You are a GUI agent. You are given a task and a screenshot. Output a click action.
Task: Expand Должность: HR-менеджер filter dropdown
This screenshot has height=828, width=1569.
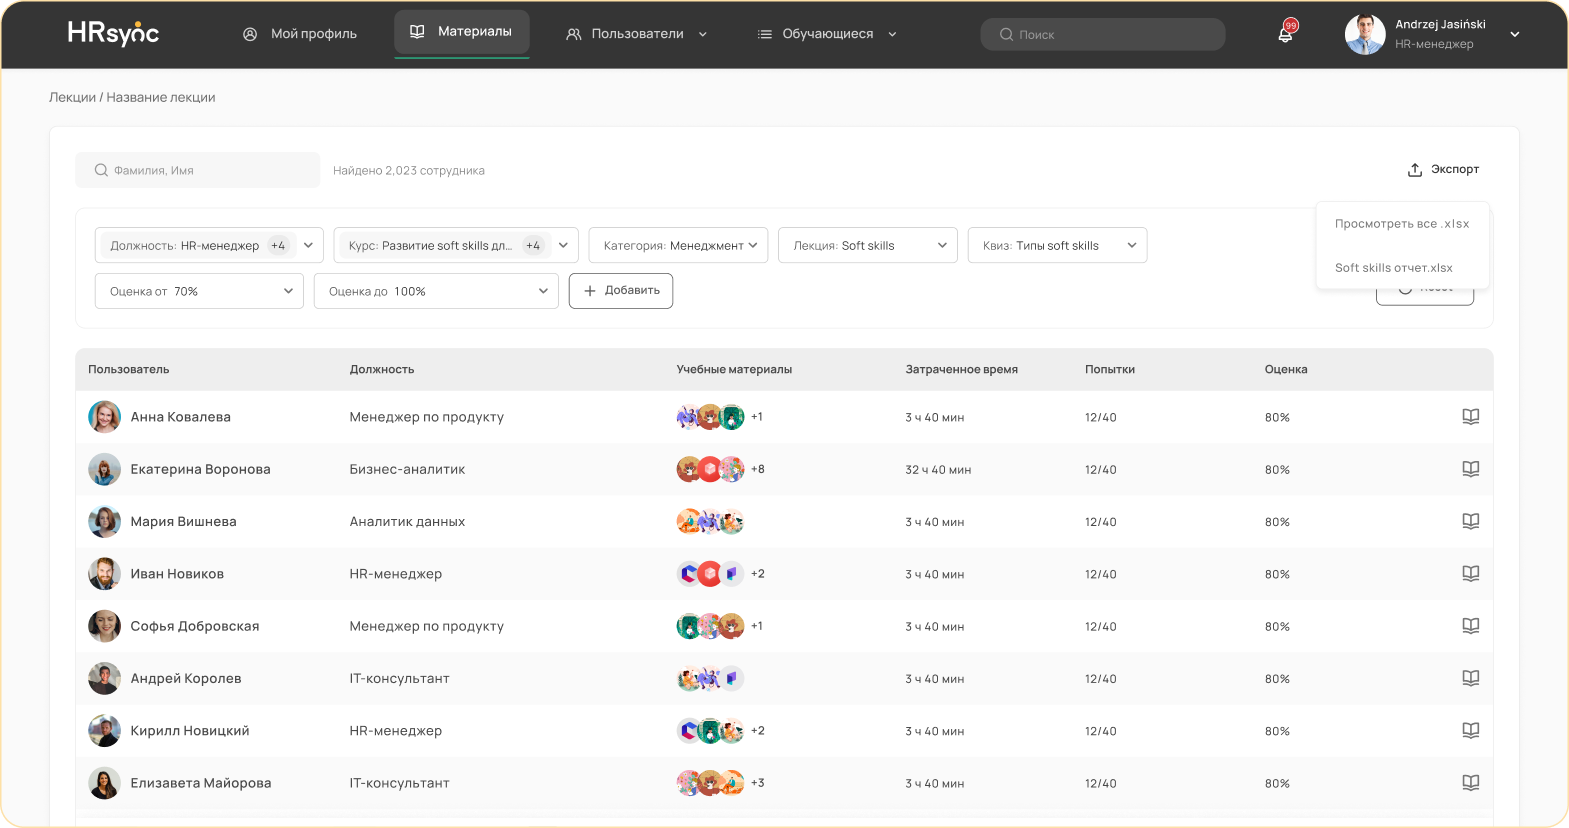pos(209,245)
